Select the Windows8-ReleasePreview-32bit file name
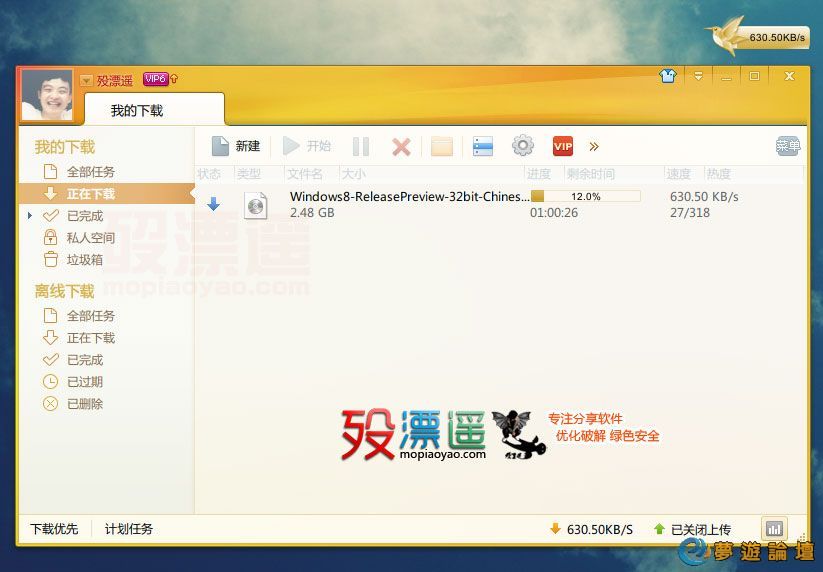 coord(409,197)
